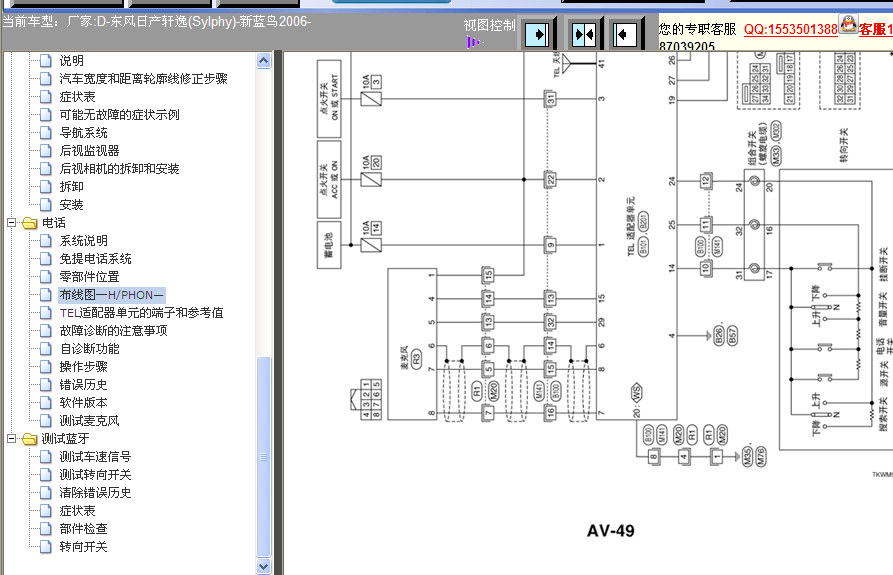Click document icon beside 操作步骤
The image size is (893, 575).
tap(46, 367)
